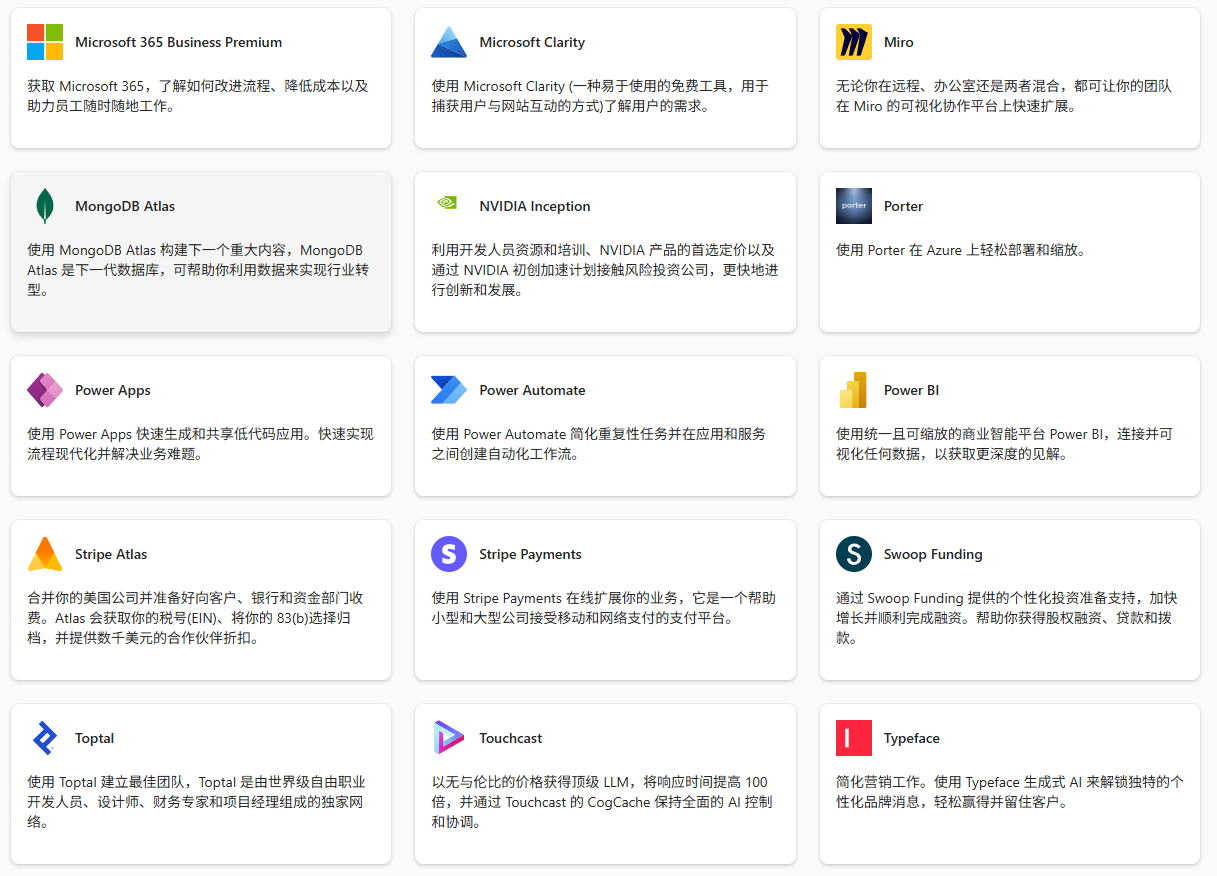Click the purple Power Apps icon
This screenshot has width=1217, height=876.
pyautogui.click(x=45, y=390)
